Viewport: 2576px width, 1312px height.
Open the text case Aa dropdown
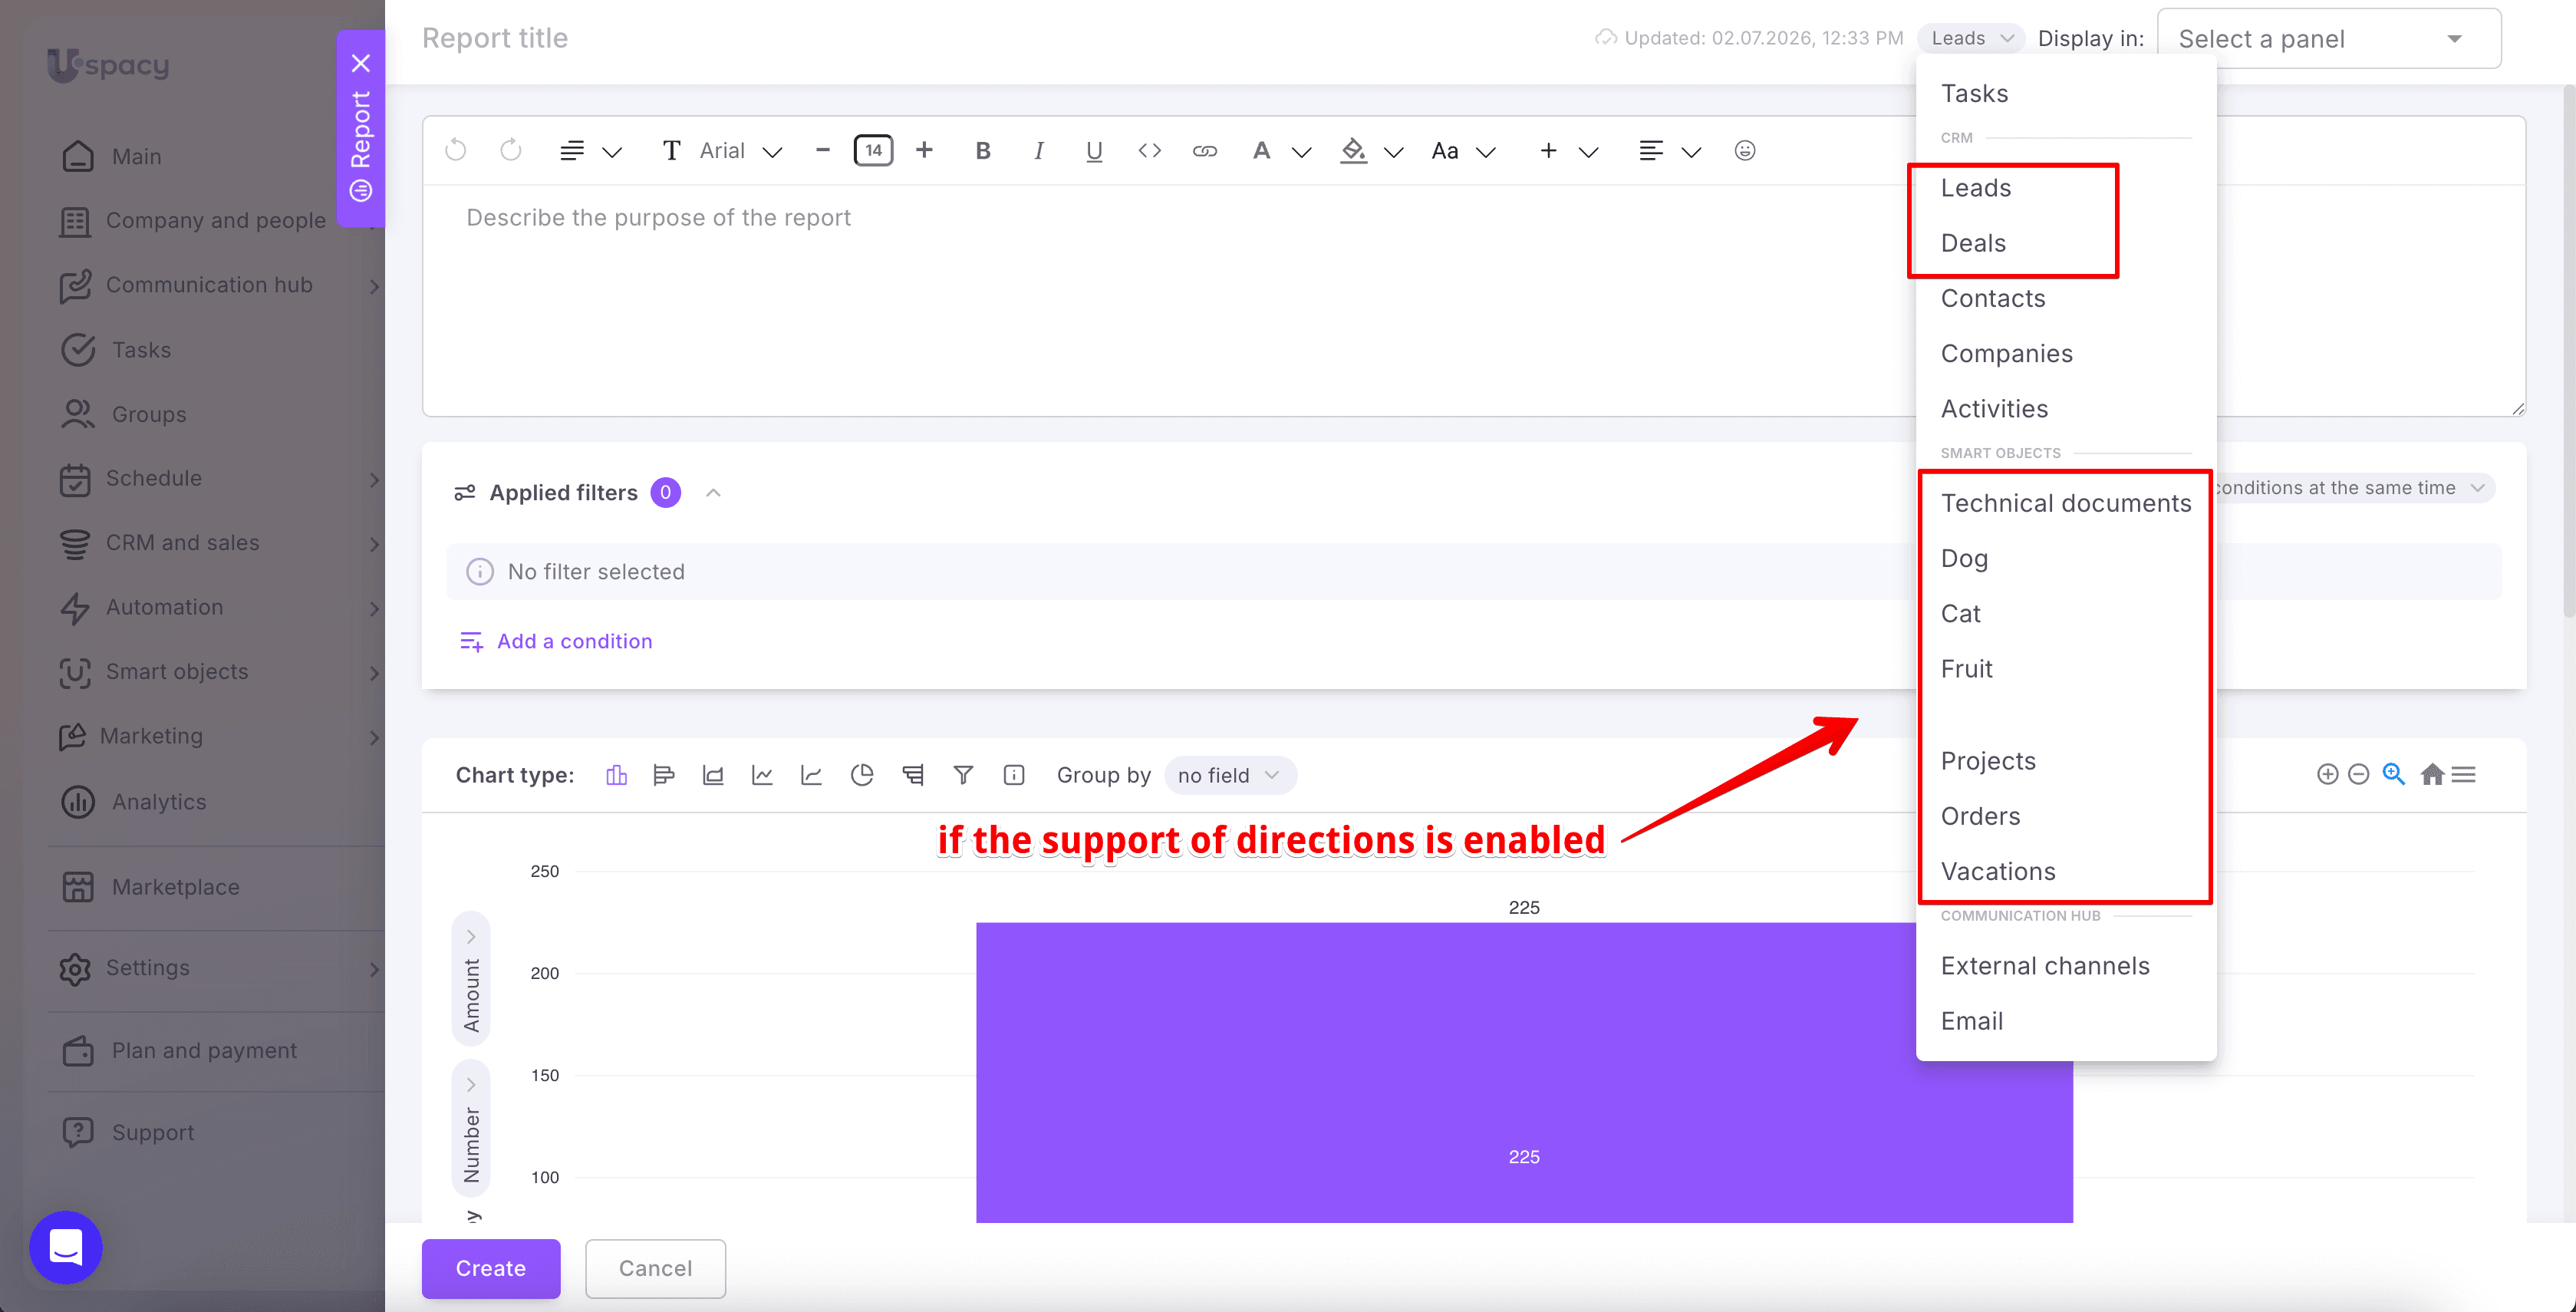click(1463, 150)
